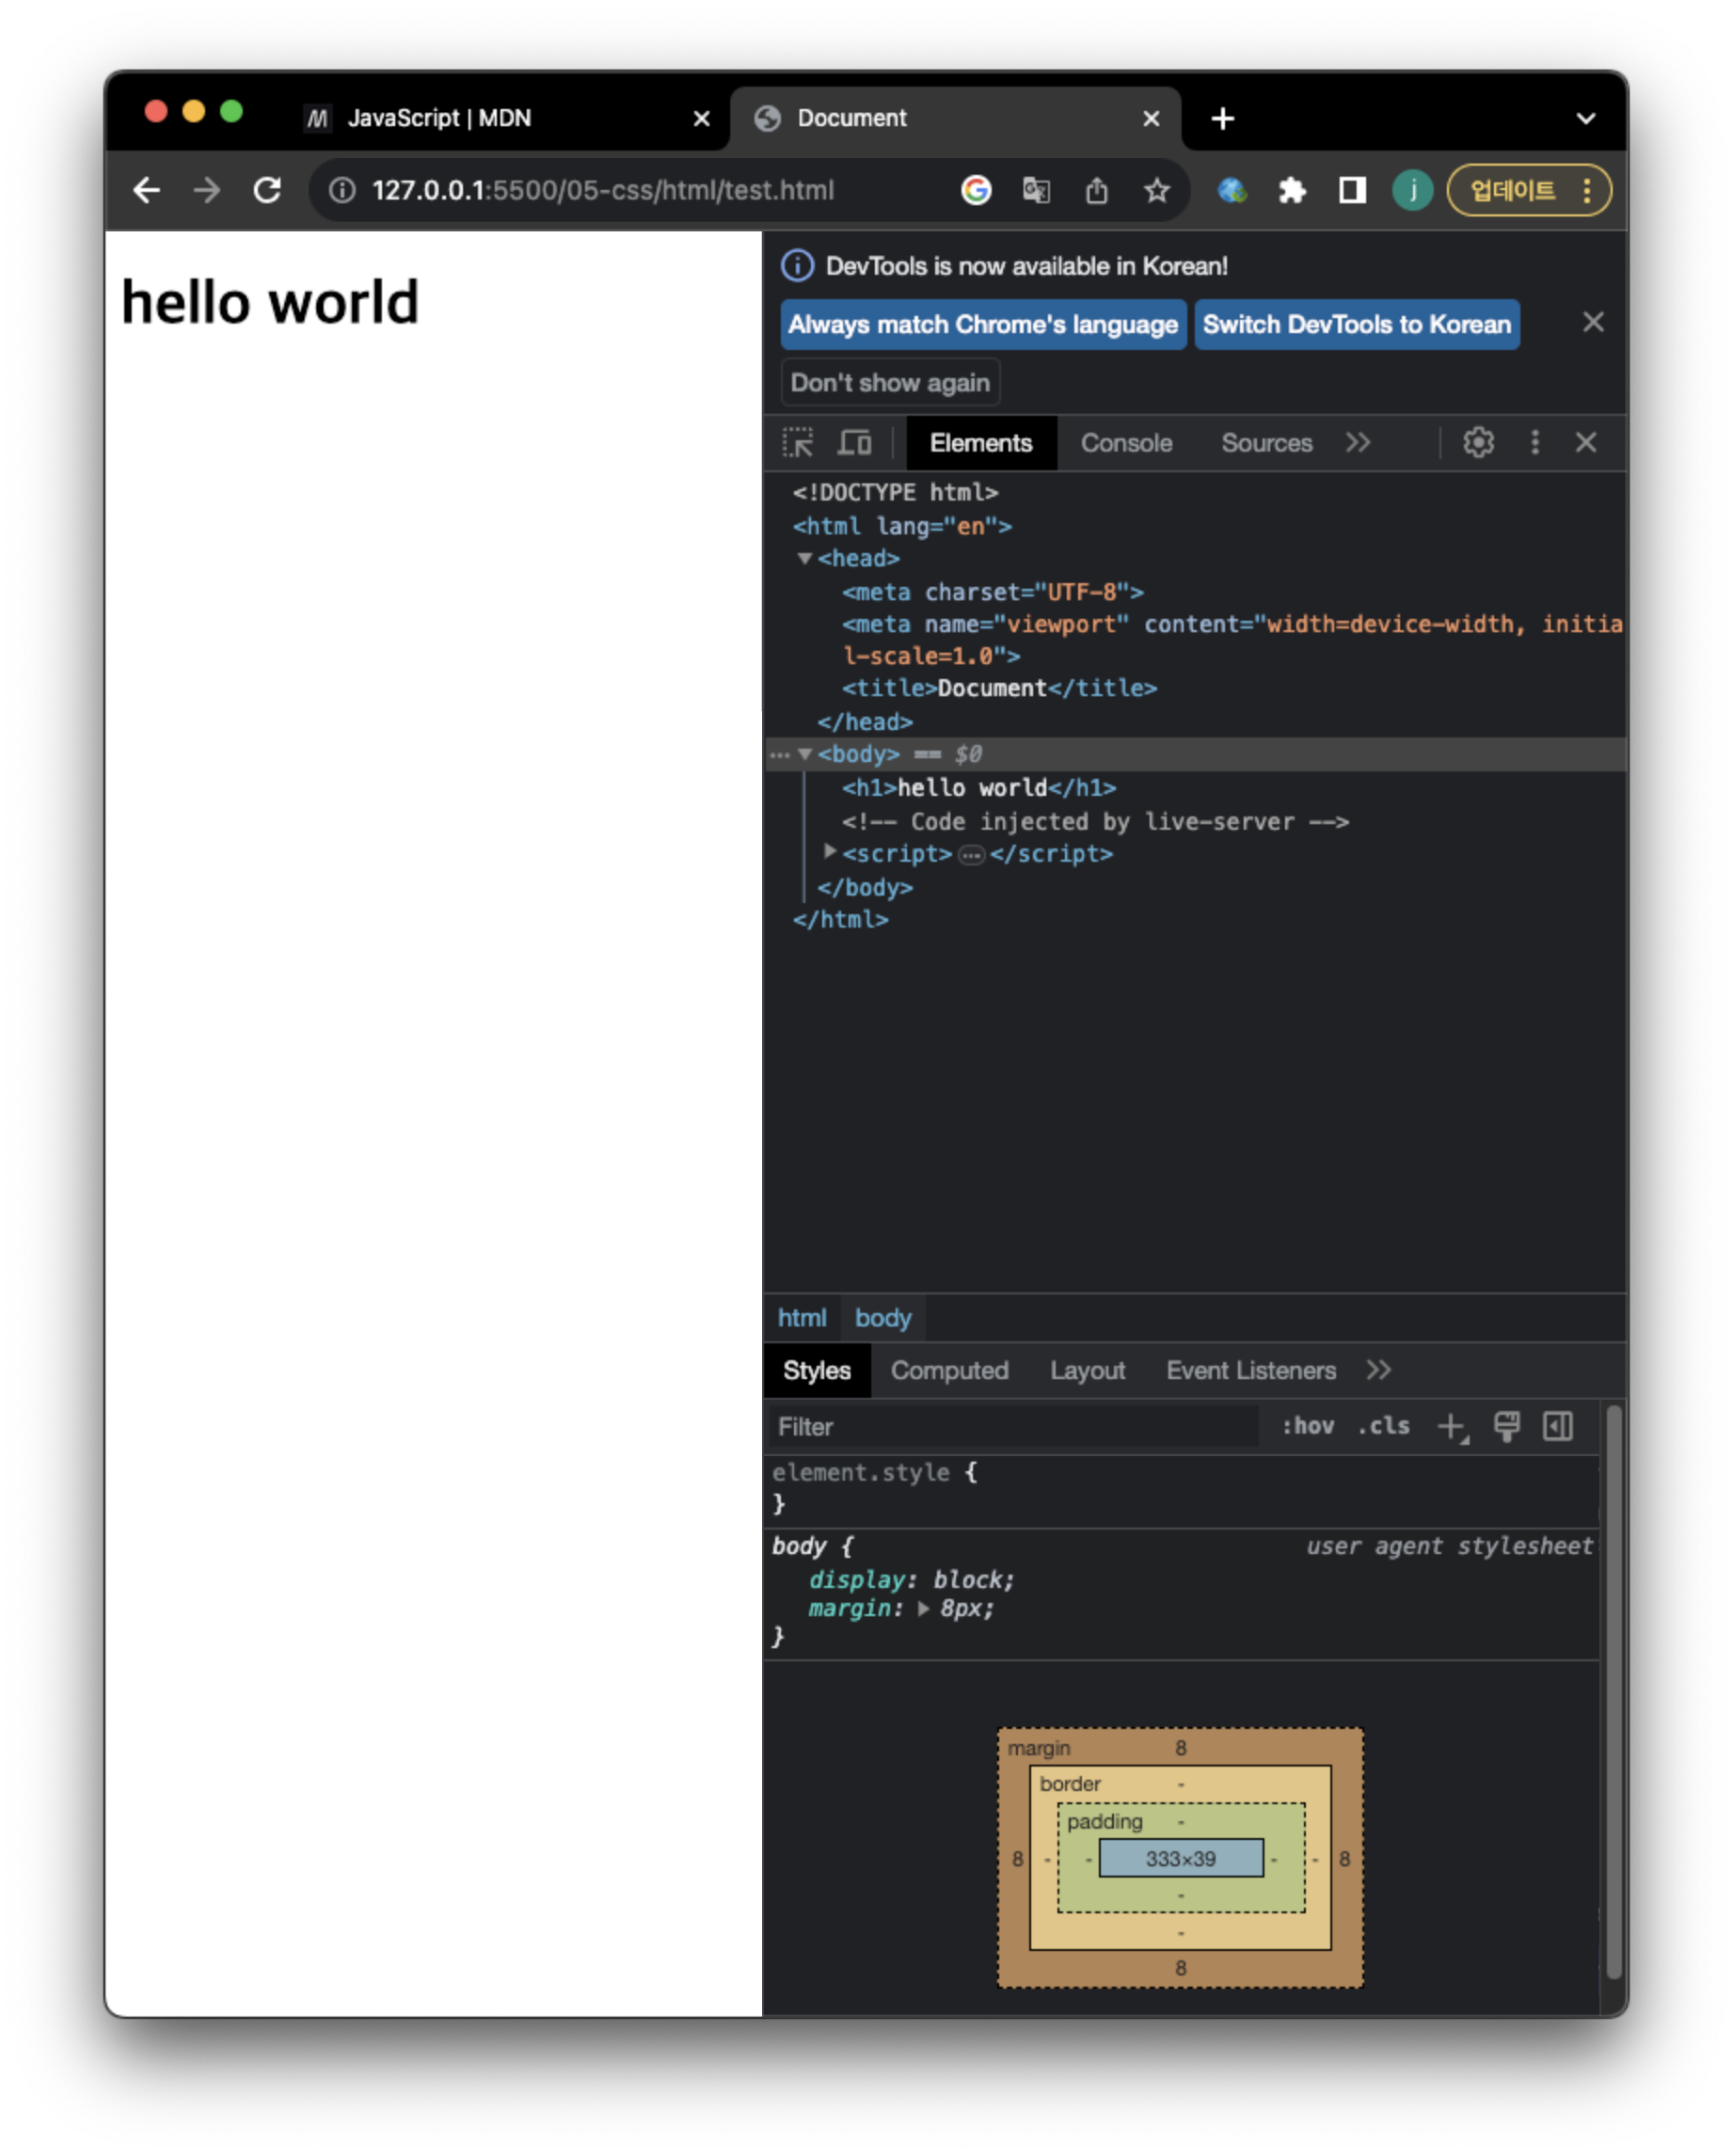Click the share page icon
1733x2156 pixels.
click(1096, 190)
